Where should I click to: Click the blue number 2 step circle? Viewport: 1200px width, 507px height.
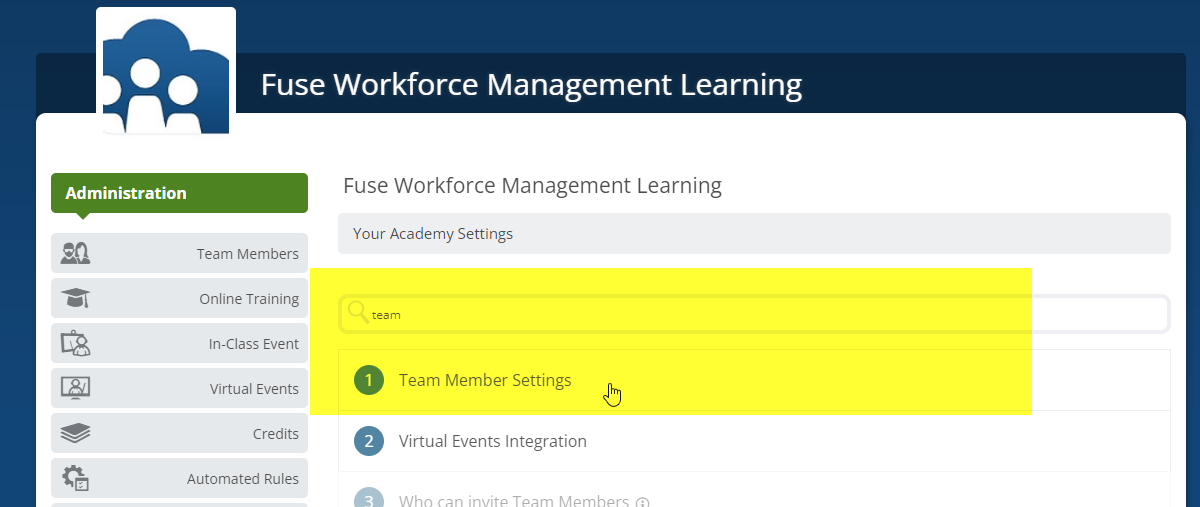click(x=369, y=441)
